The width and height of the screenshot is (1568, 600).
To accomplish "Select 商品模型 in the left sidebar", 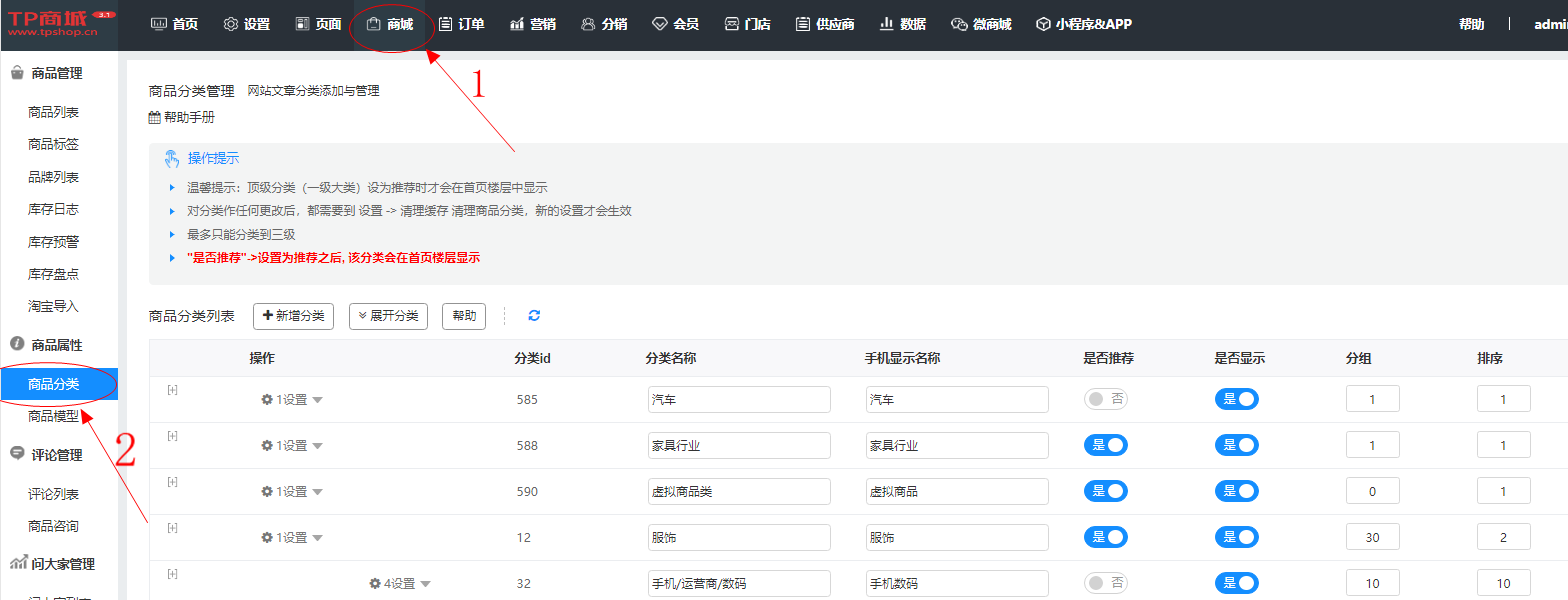I will (x=54, y=416).
